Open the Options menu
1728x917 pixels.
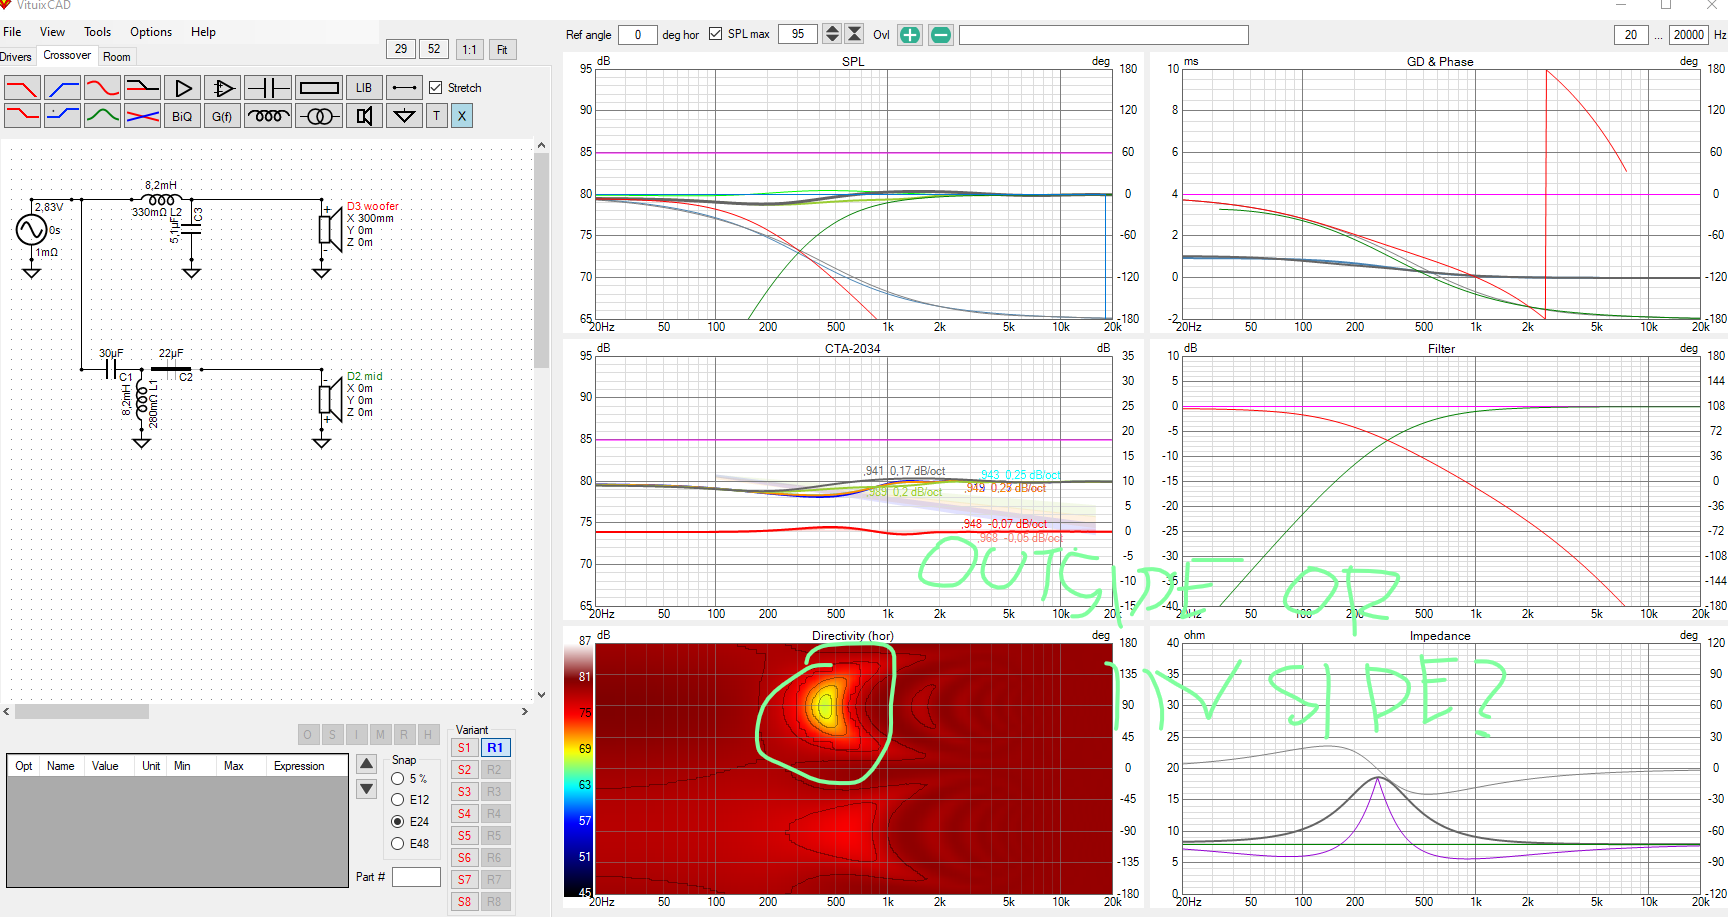click(151, 32)
